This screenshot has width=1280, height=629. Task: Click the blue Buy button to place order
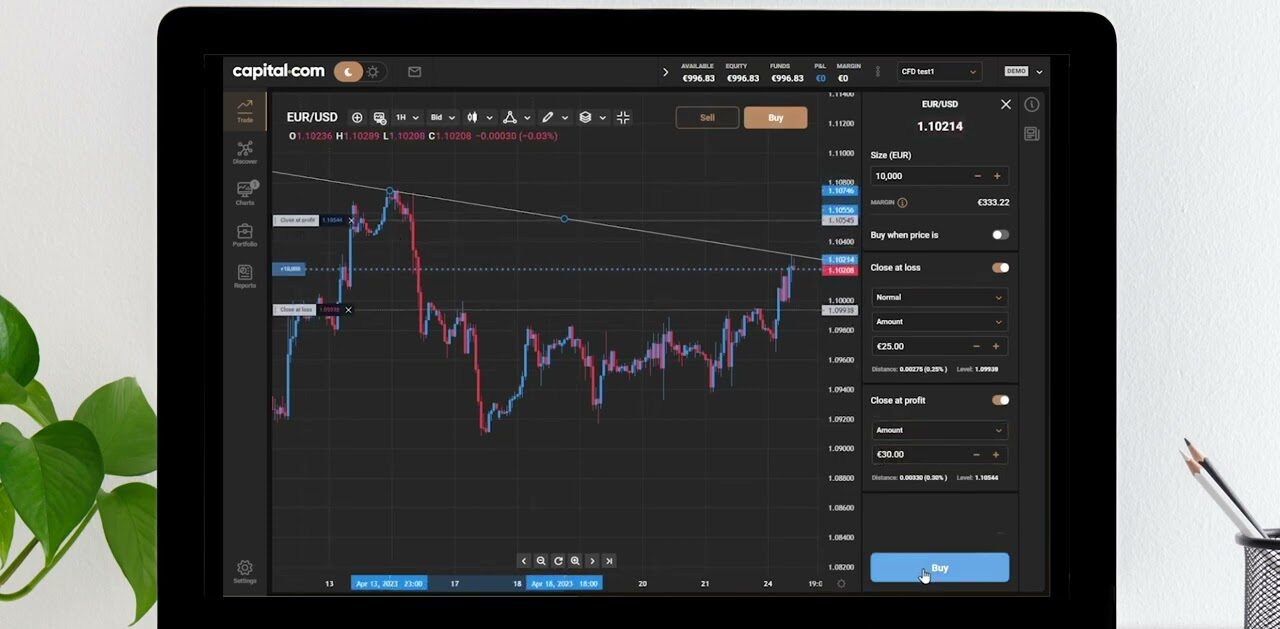click(939, 568)
